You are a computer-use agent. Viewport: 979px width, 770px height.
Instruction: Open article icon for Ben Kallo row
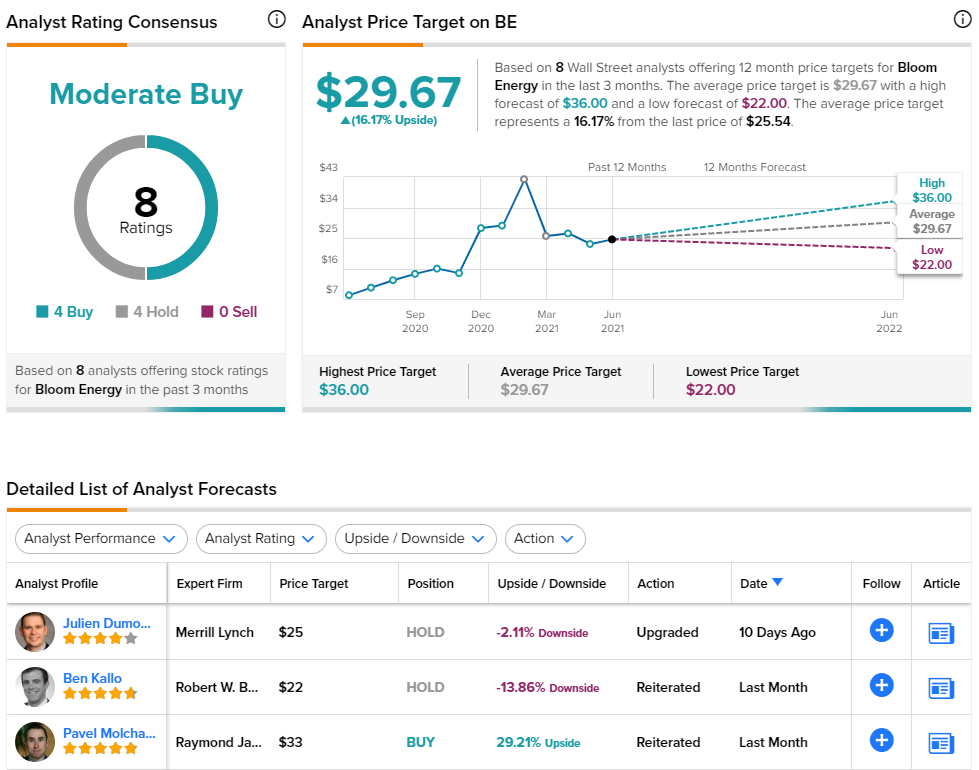[941, 688]
